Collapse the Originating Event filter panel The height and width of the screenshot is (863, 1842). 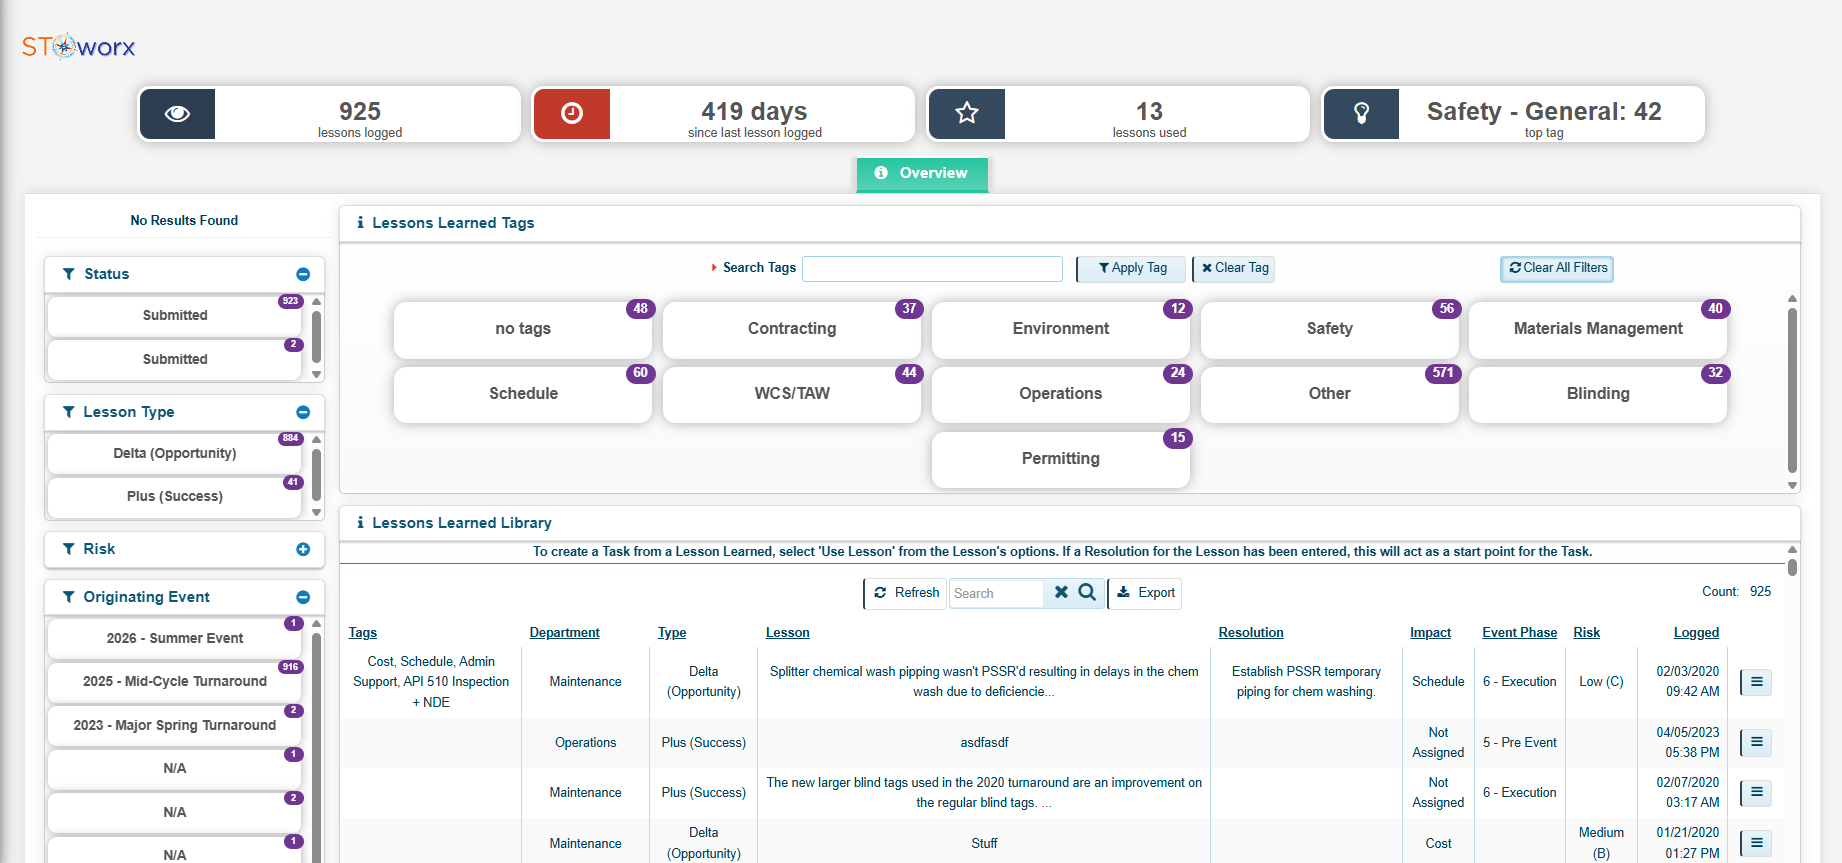(x=303, y=597)
